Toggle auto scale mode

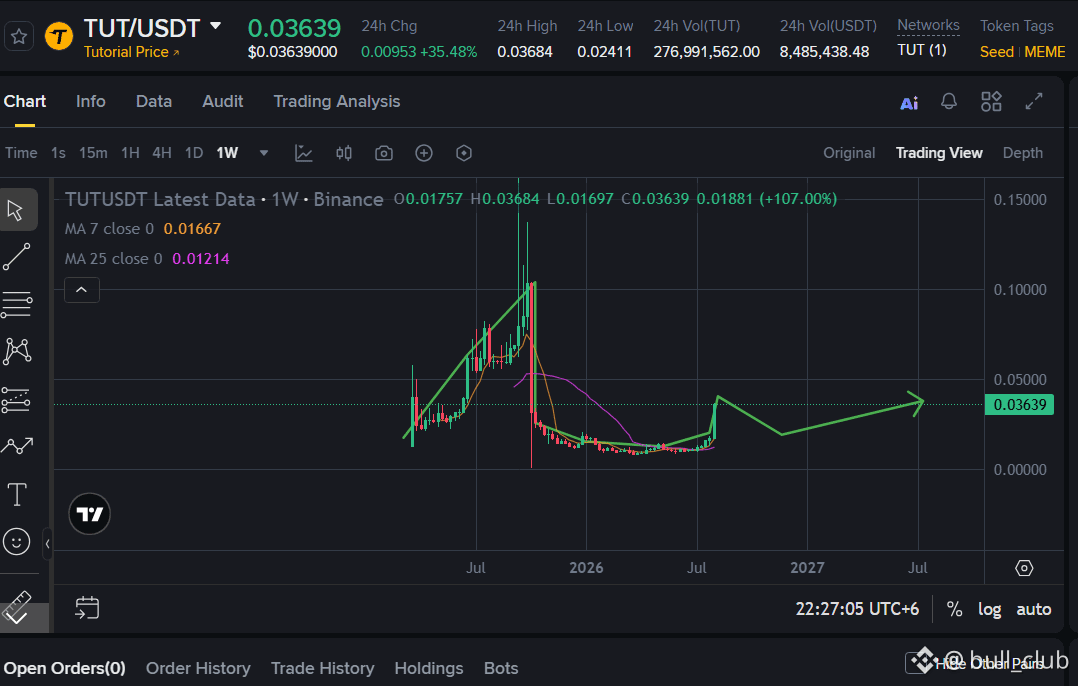tap(1033, 609)
